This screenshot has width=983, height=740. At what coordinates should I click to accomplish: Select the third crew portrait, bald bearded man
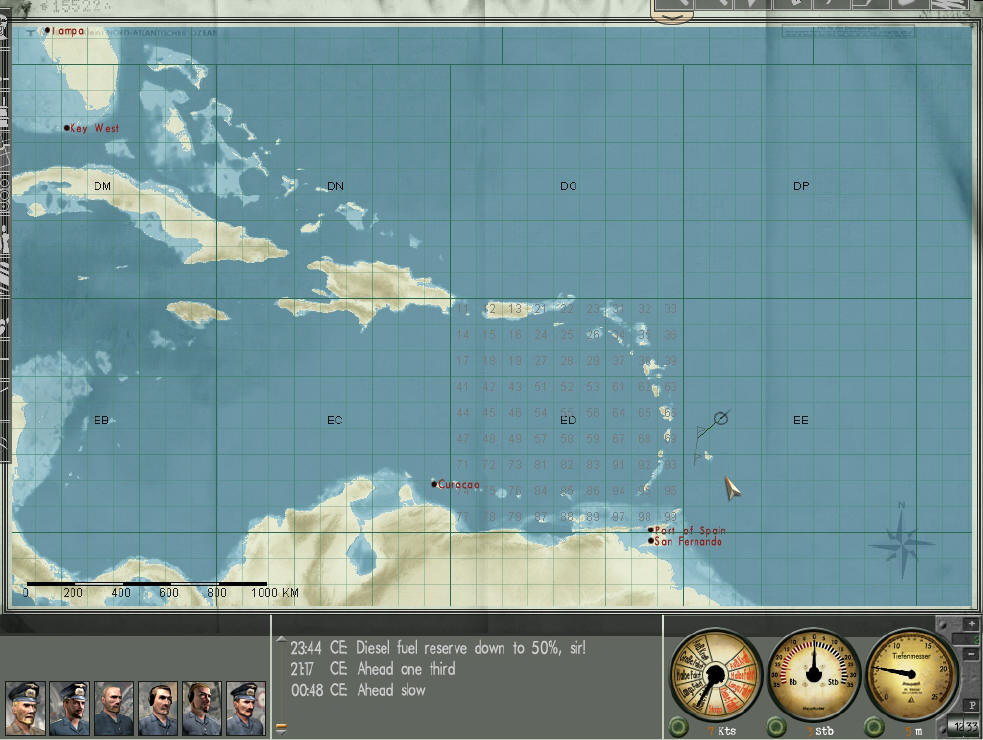[113, 708]
